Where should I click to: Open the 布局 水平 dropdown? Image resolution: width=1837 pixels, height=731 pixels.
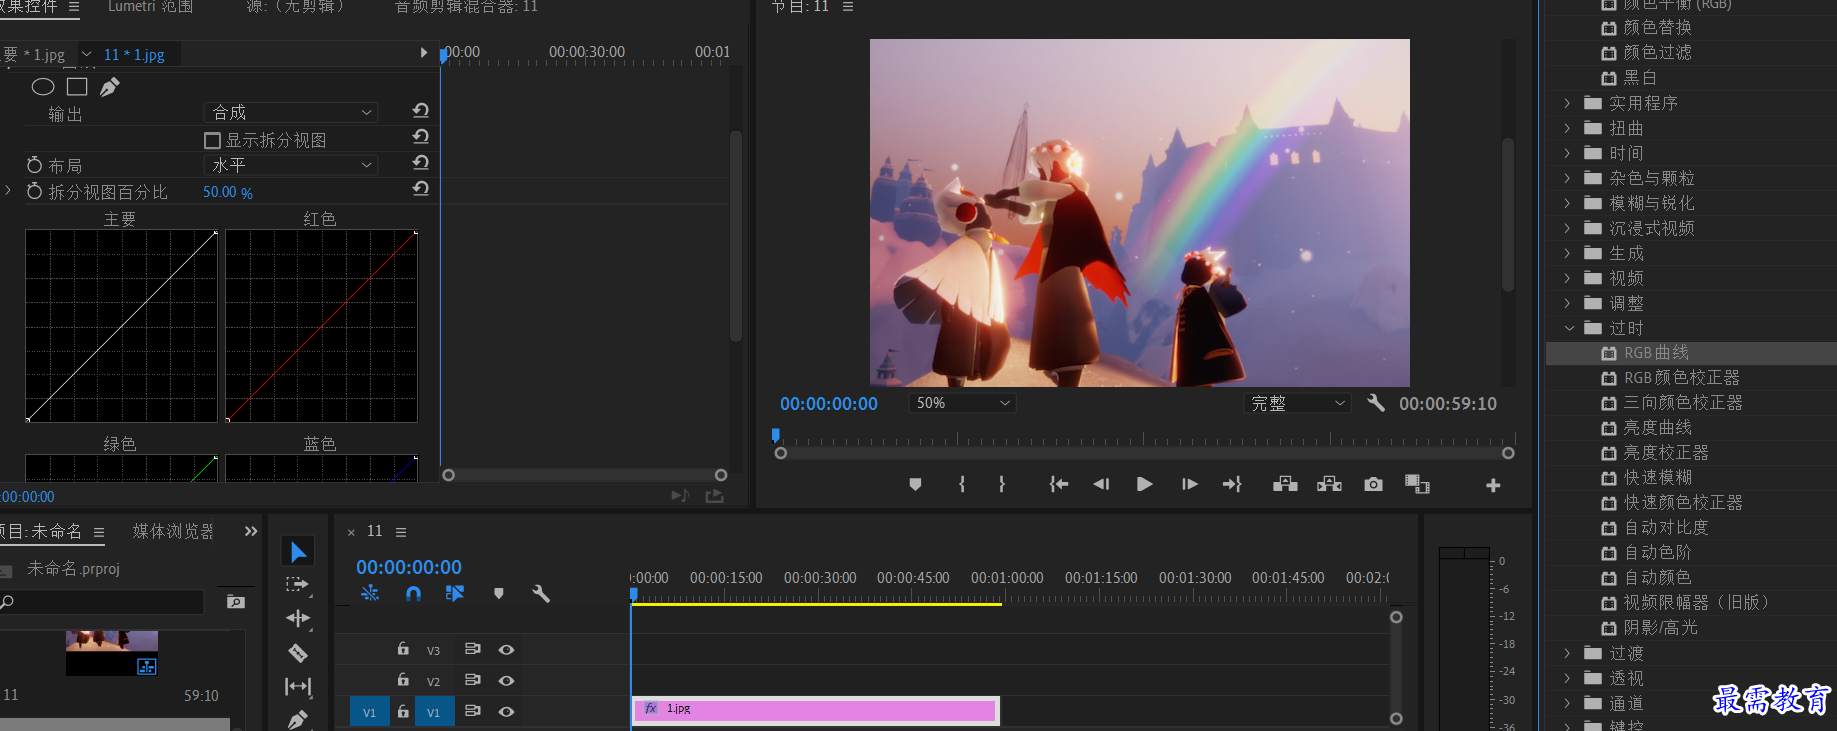coord(291,164)
